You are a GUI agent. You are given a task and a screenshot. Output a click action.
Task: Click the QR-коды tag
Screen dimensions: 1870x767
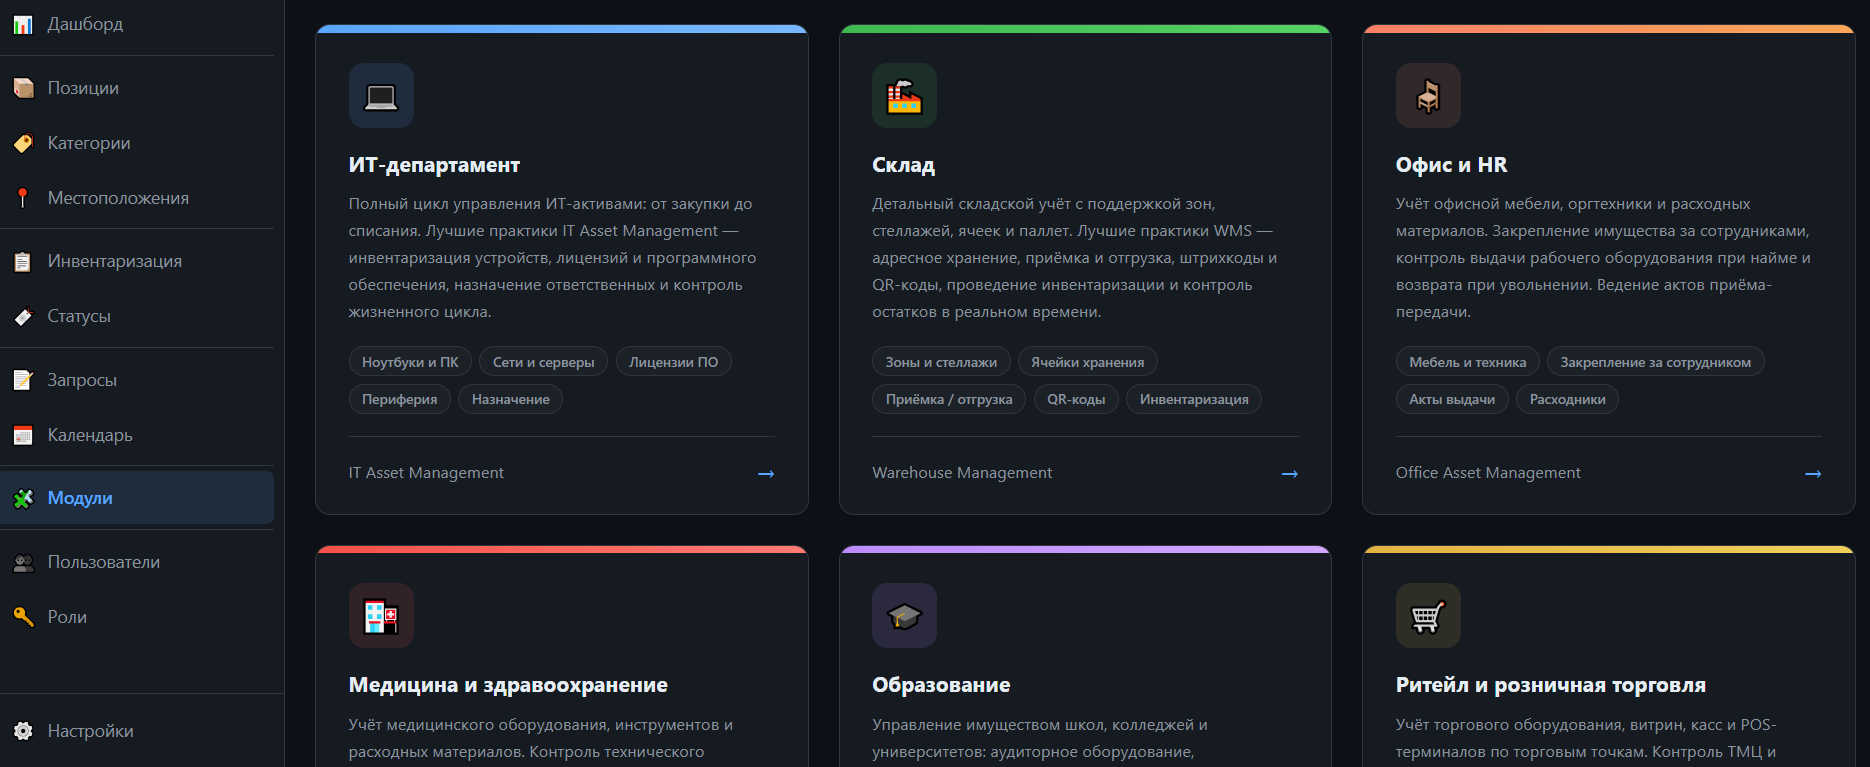pos(1076,399)
